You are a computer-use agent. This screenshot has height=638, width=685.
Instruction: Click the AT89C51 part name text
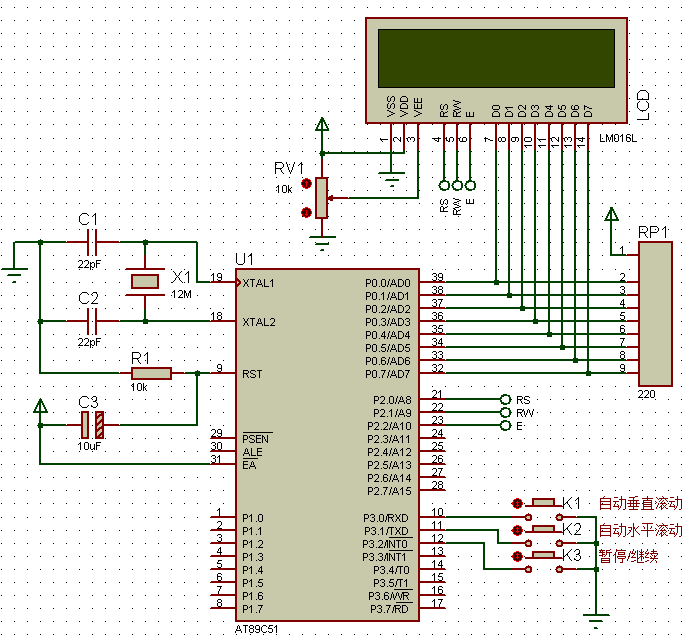click(x=256, y=630)
